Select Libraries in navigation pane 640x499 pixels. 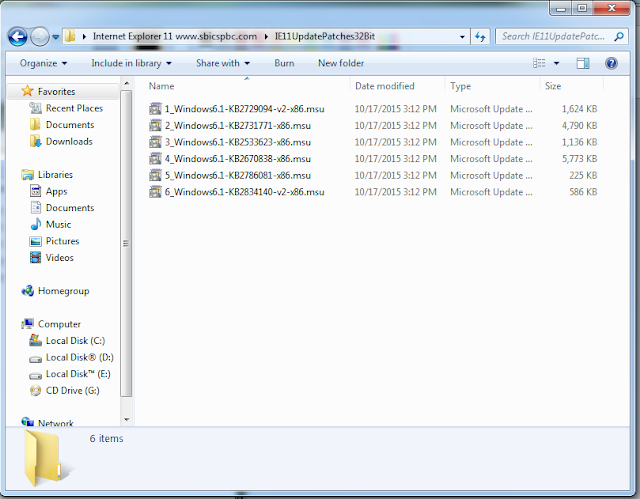[x=55, y=175]
